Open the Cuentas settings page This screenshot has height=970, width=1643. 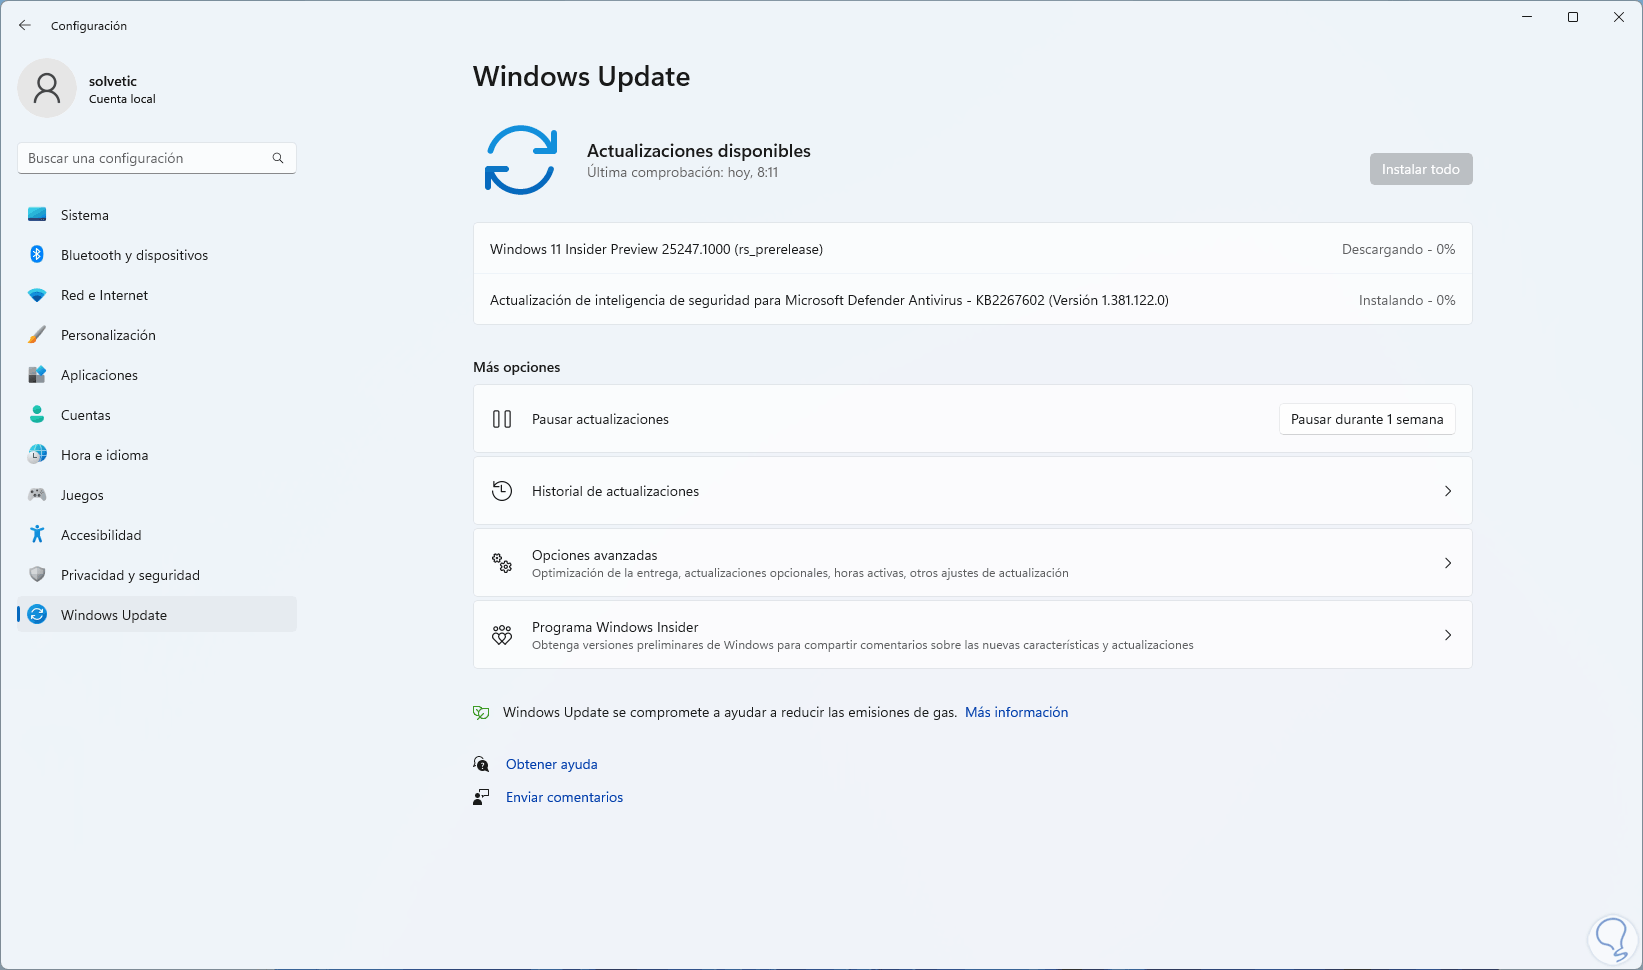pos(85,415)
